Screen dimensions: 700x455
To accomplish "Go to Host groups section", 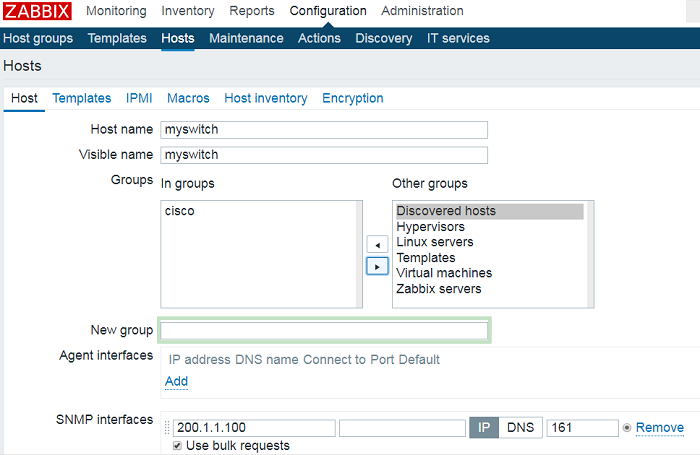I will 38,38.
